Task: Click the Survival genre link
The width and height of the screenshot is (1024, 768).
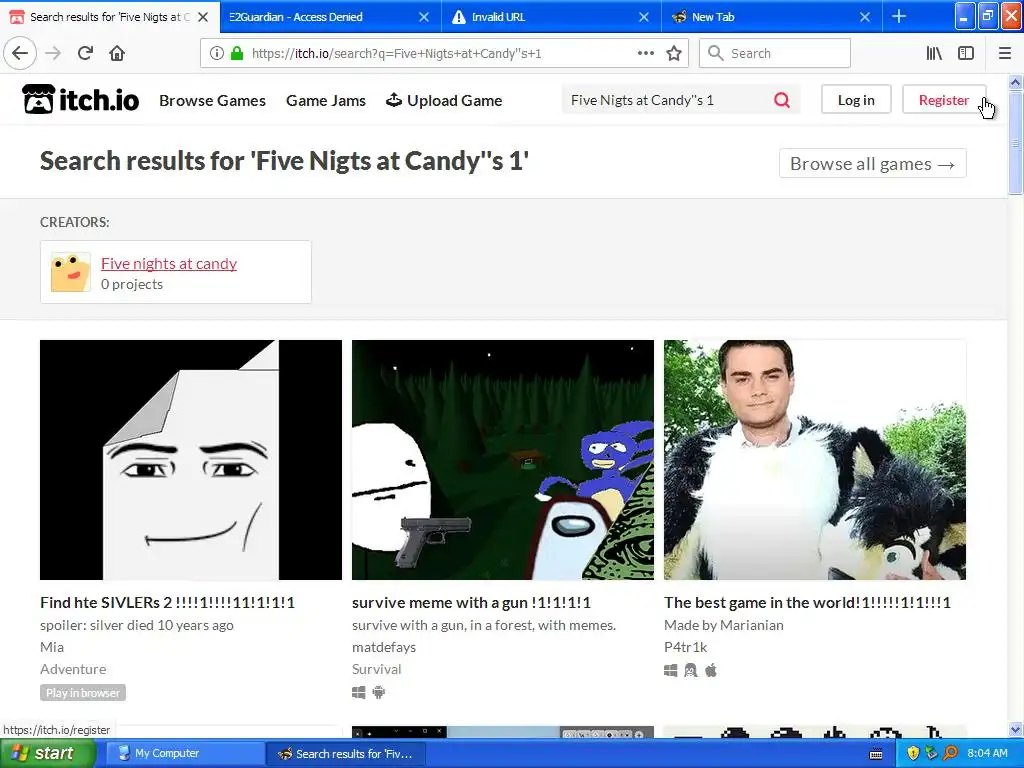Action: click(x=377, y=669)
